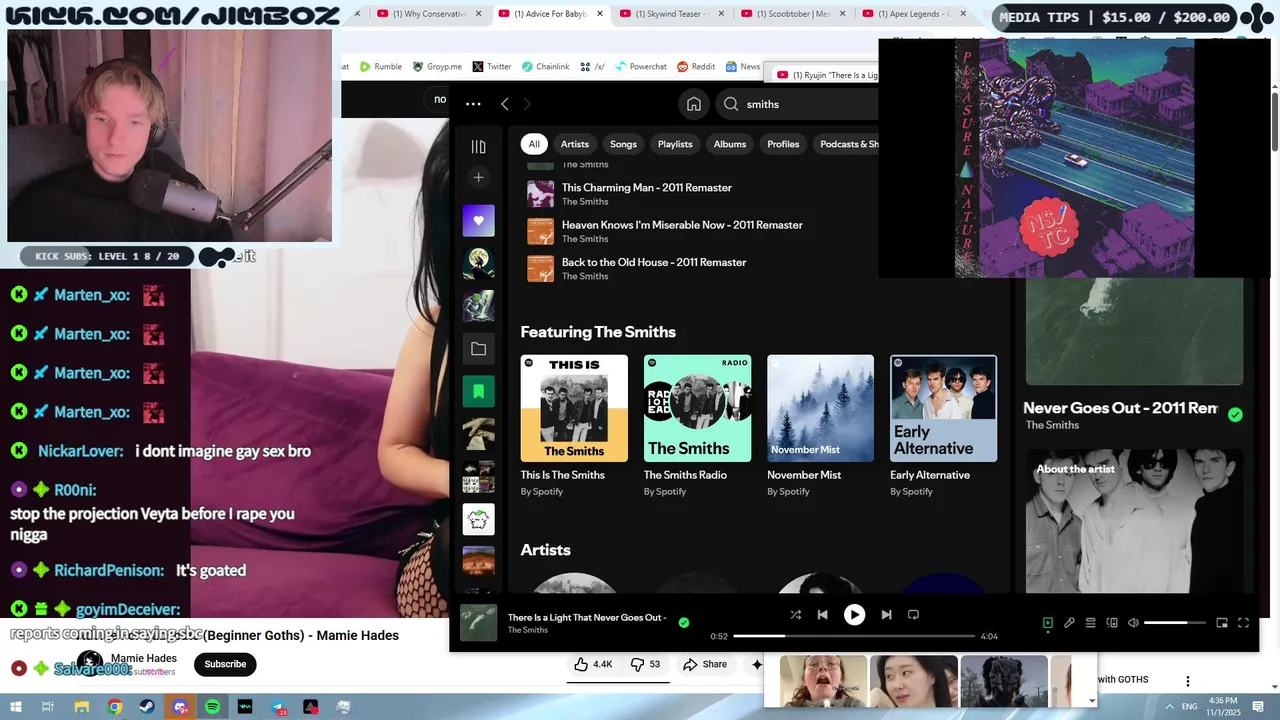The height and width of the screenshot is (720, 1280).
Task: Adjust the Spotify volume slider
Action: [x=1173, y=623]
